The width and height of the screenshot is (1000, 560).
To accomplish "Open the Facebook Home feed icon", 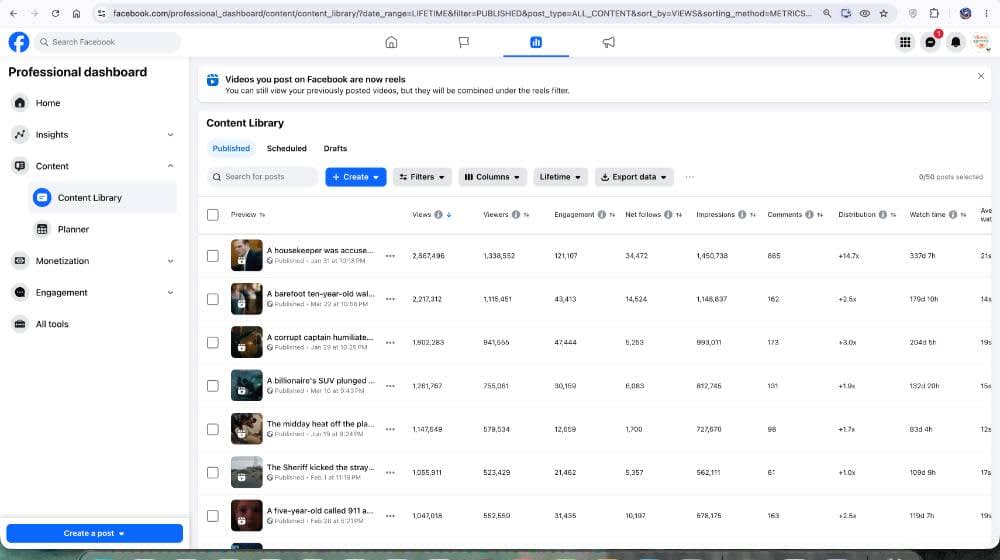I will click(x=391, y=42).
